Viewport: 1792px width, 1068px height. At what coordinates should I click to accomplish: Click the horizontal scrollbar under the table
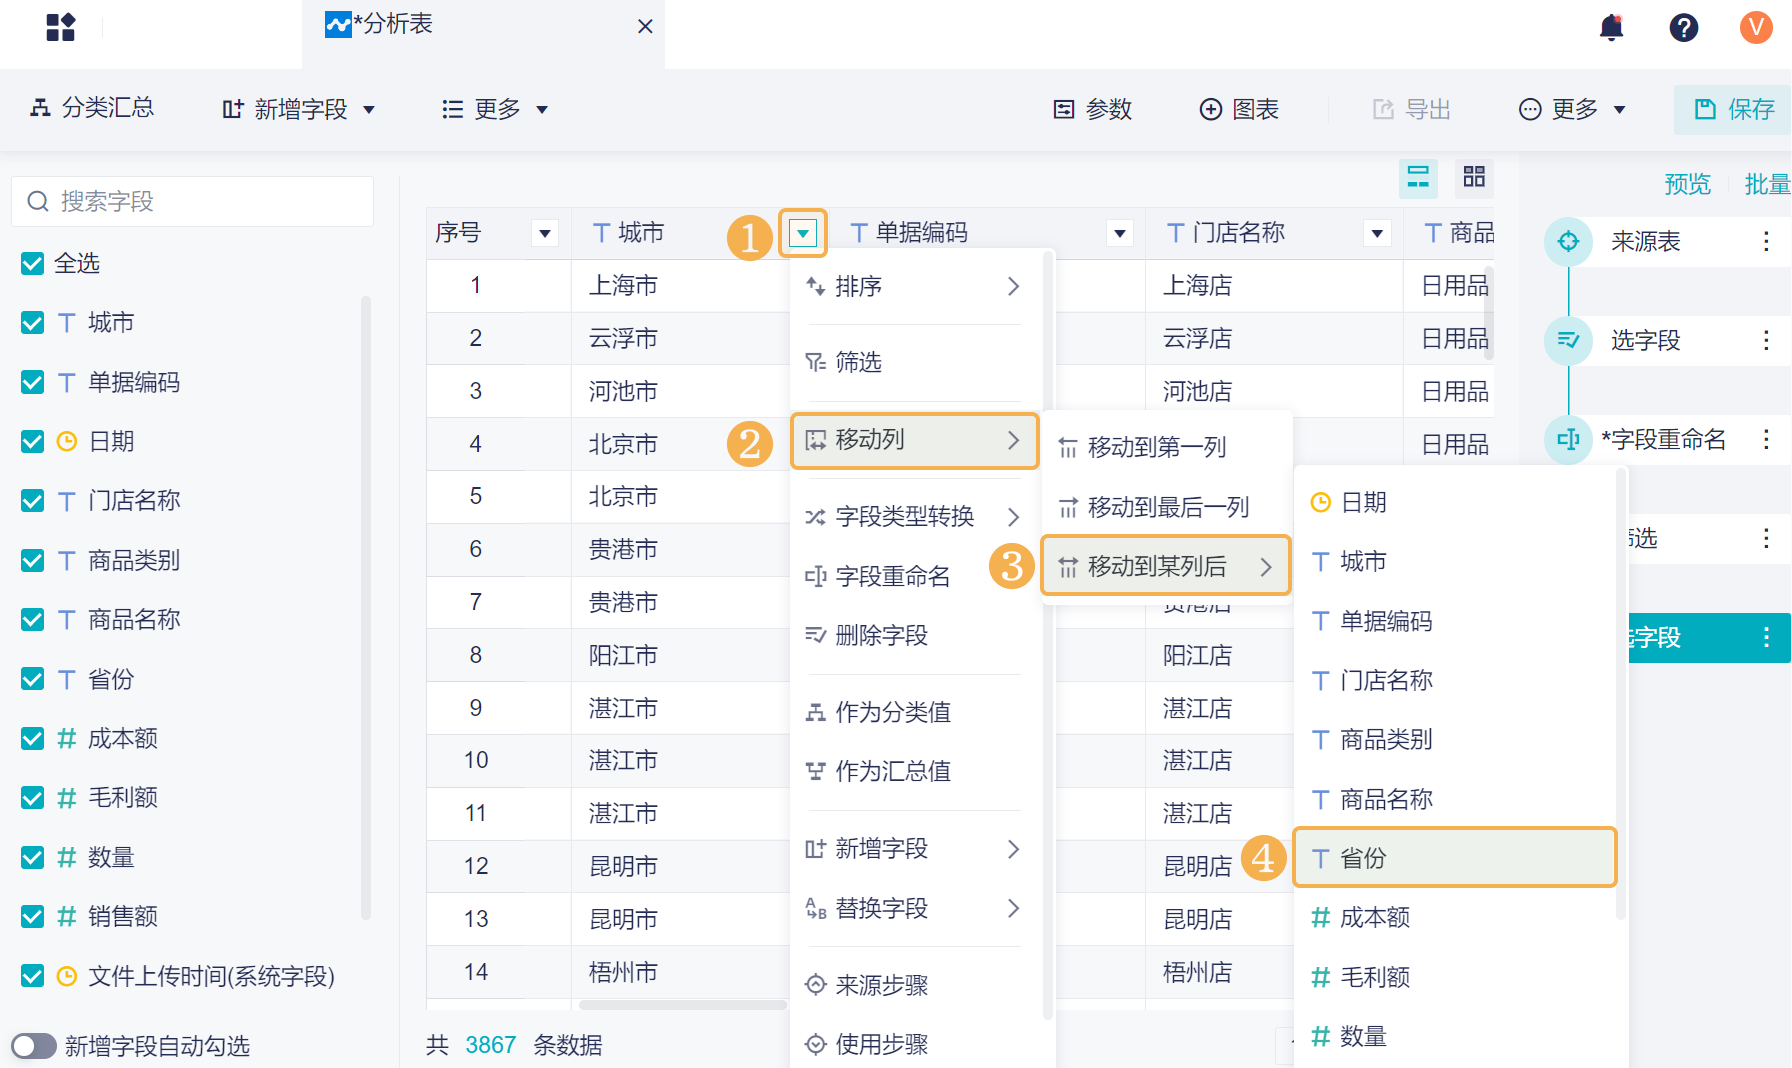coord(682,1004)
